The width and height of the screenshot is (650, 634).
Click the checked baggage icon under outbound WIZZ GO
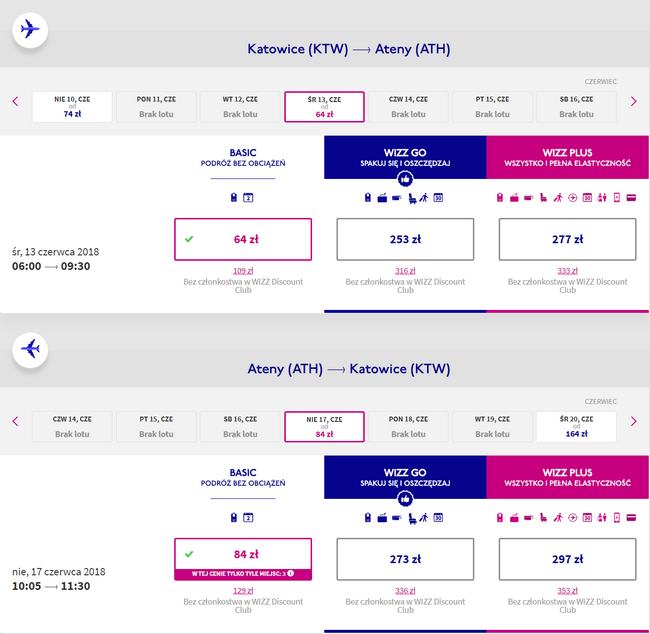[397, 198]
